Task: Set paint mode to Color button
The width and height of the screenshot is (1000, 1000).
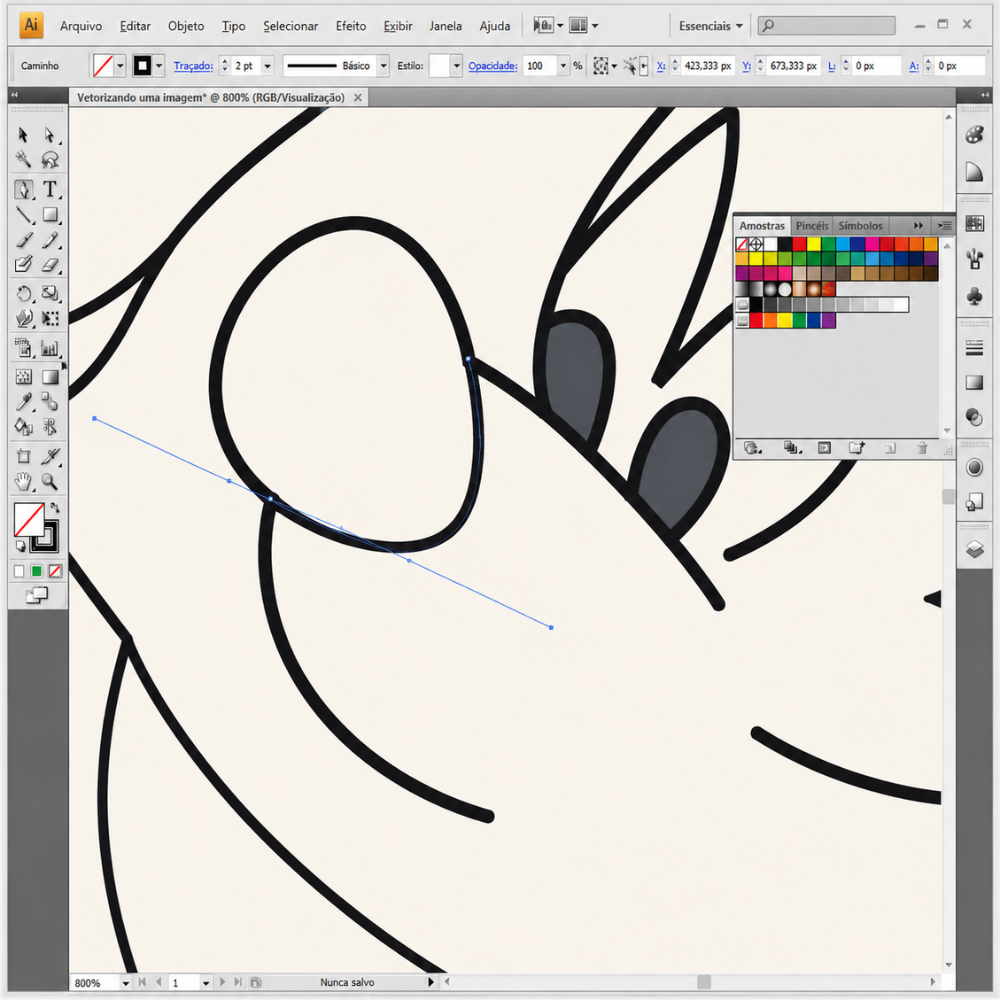Action: coord(19,571)
